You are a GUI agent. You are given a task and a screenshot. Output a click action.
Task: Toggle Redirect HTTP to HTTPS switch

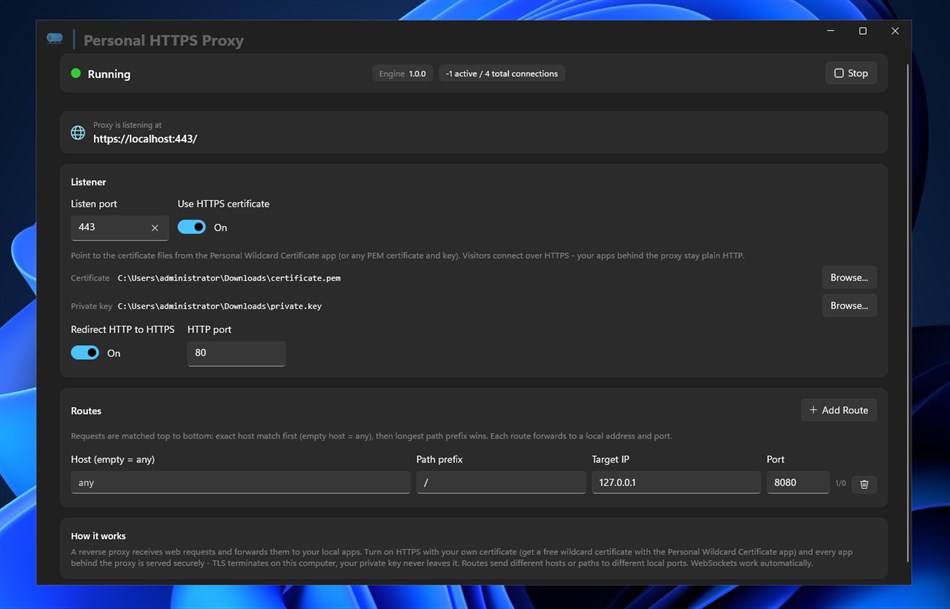[85, 353]
